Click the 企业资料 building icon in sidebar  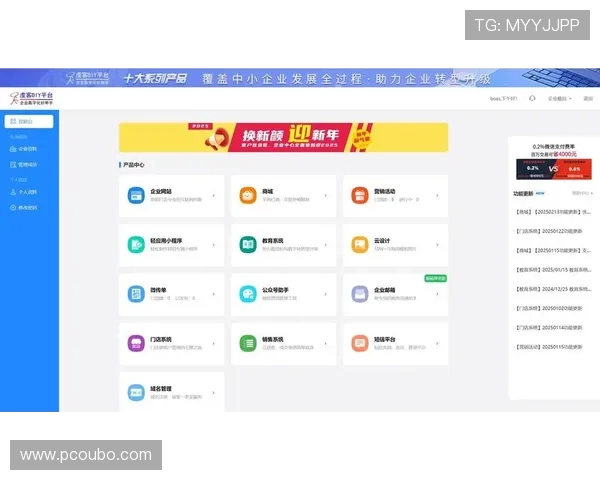(13, 149)
